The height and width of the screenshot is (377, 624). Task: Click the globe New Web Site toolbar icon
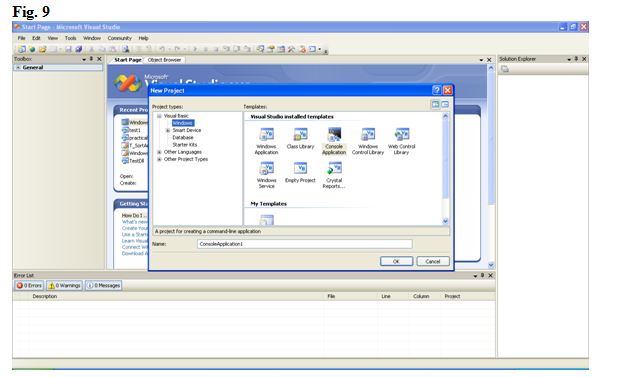32,49
